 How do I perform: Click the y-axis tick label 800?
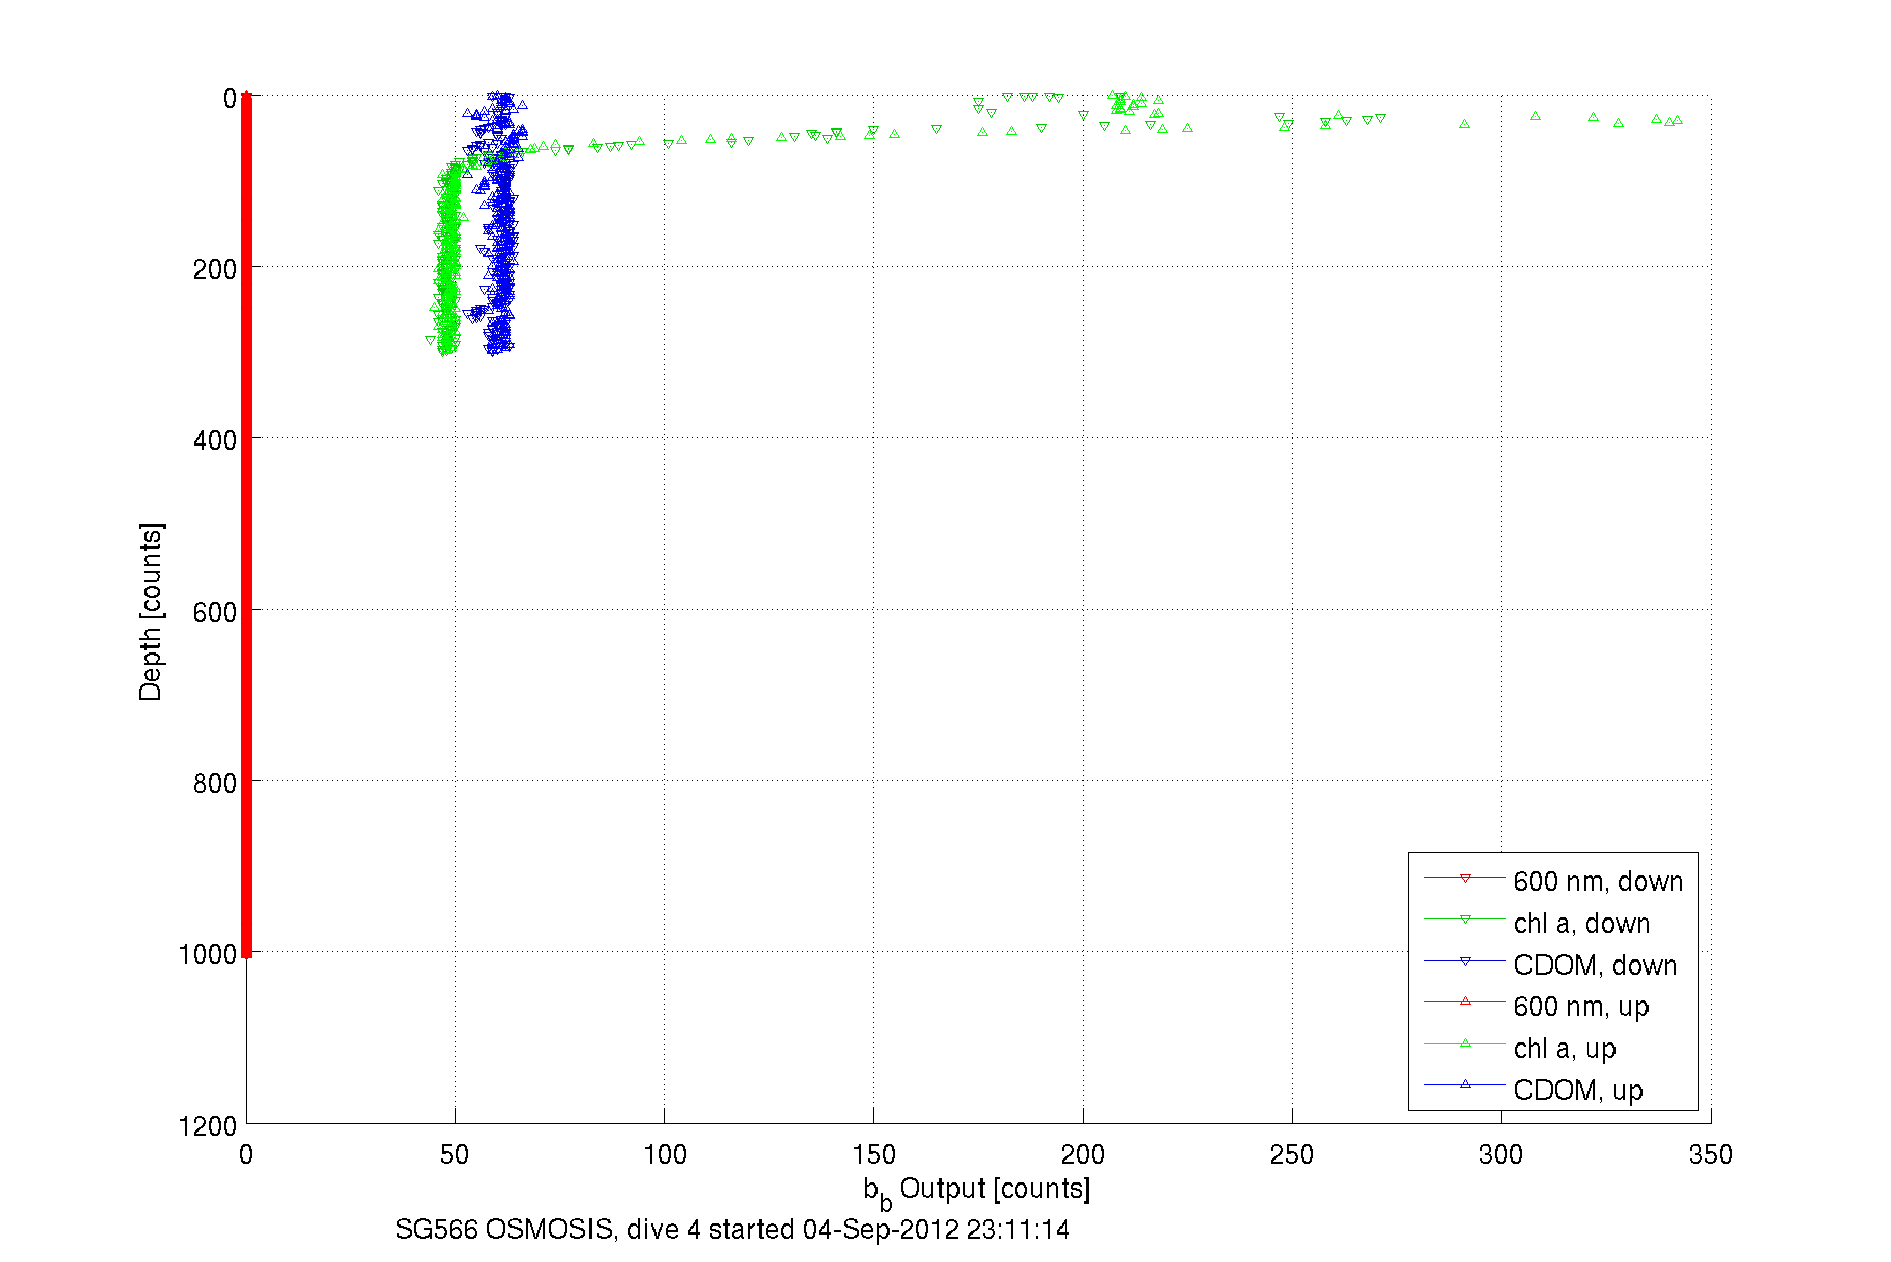[215, 783]
